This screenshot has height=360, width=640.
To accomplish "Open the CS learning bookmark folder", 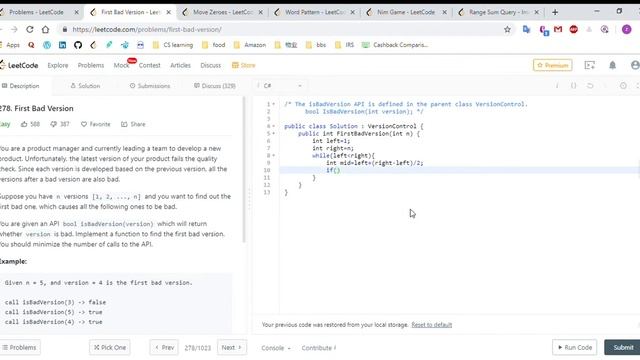I will (x=173, y=45).
